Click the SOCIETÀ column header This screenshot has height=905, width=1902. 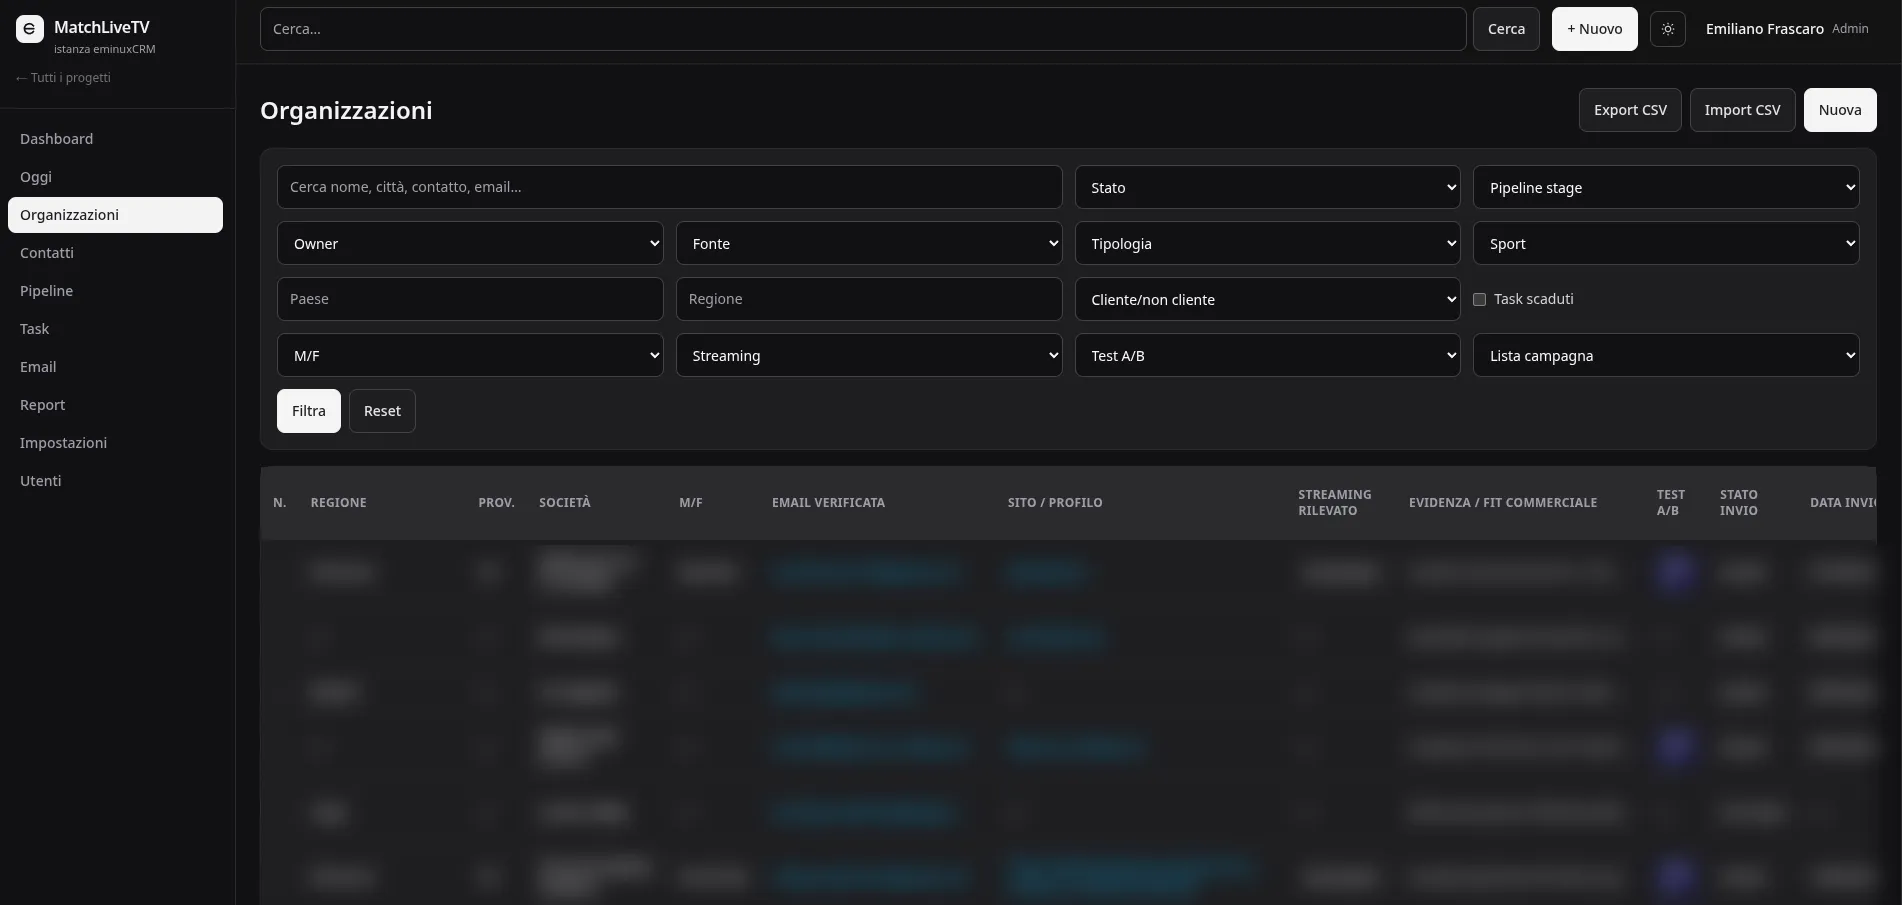(565, 503)
